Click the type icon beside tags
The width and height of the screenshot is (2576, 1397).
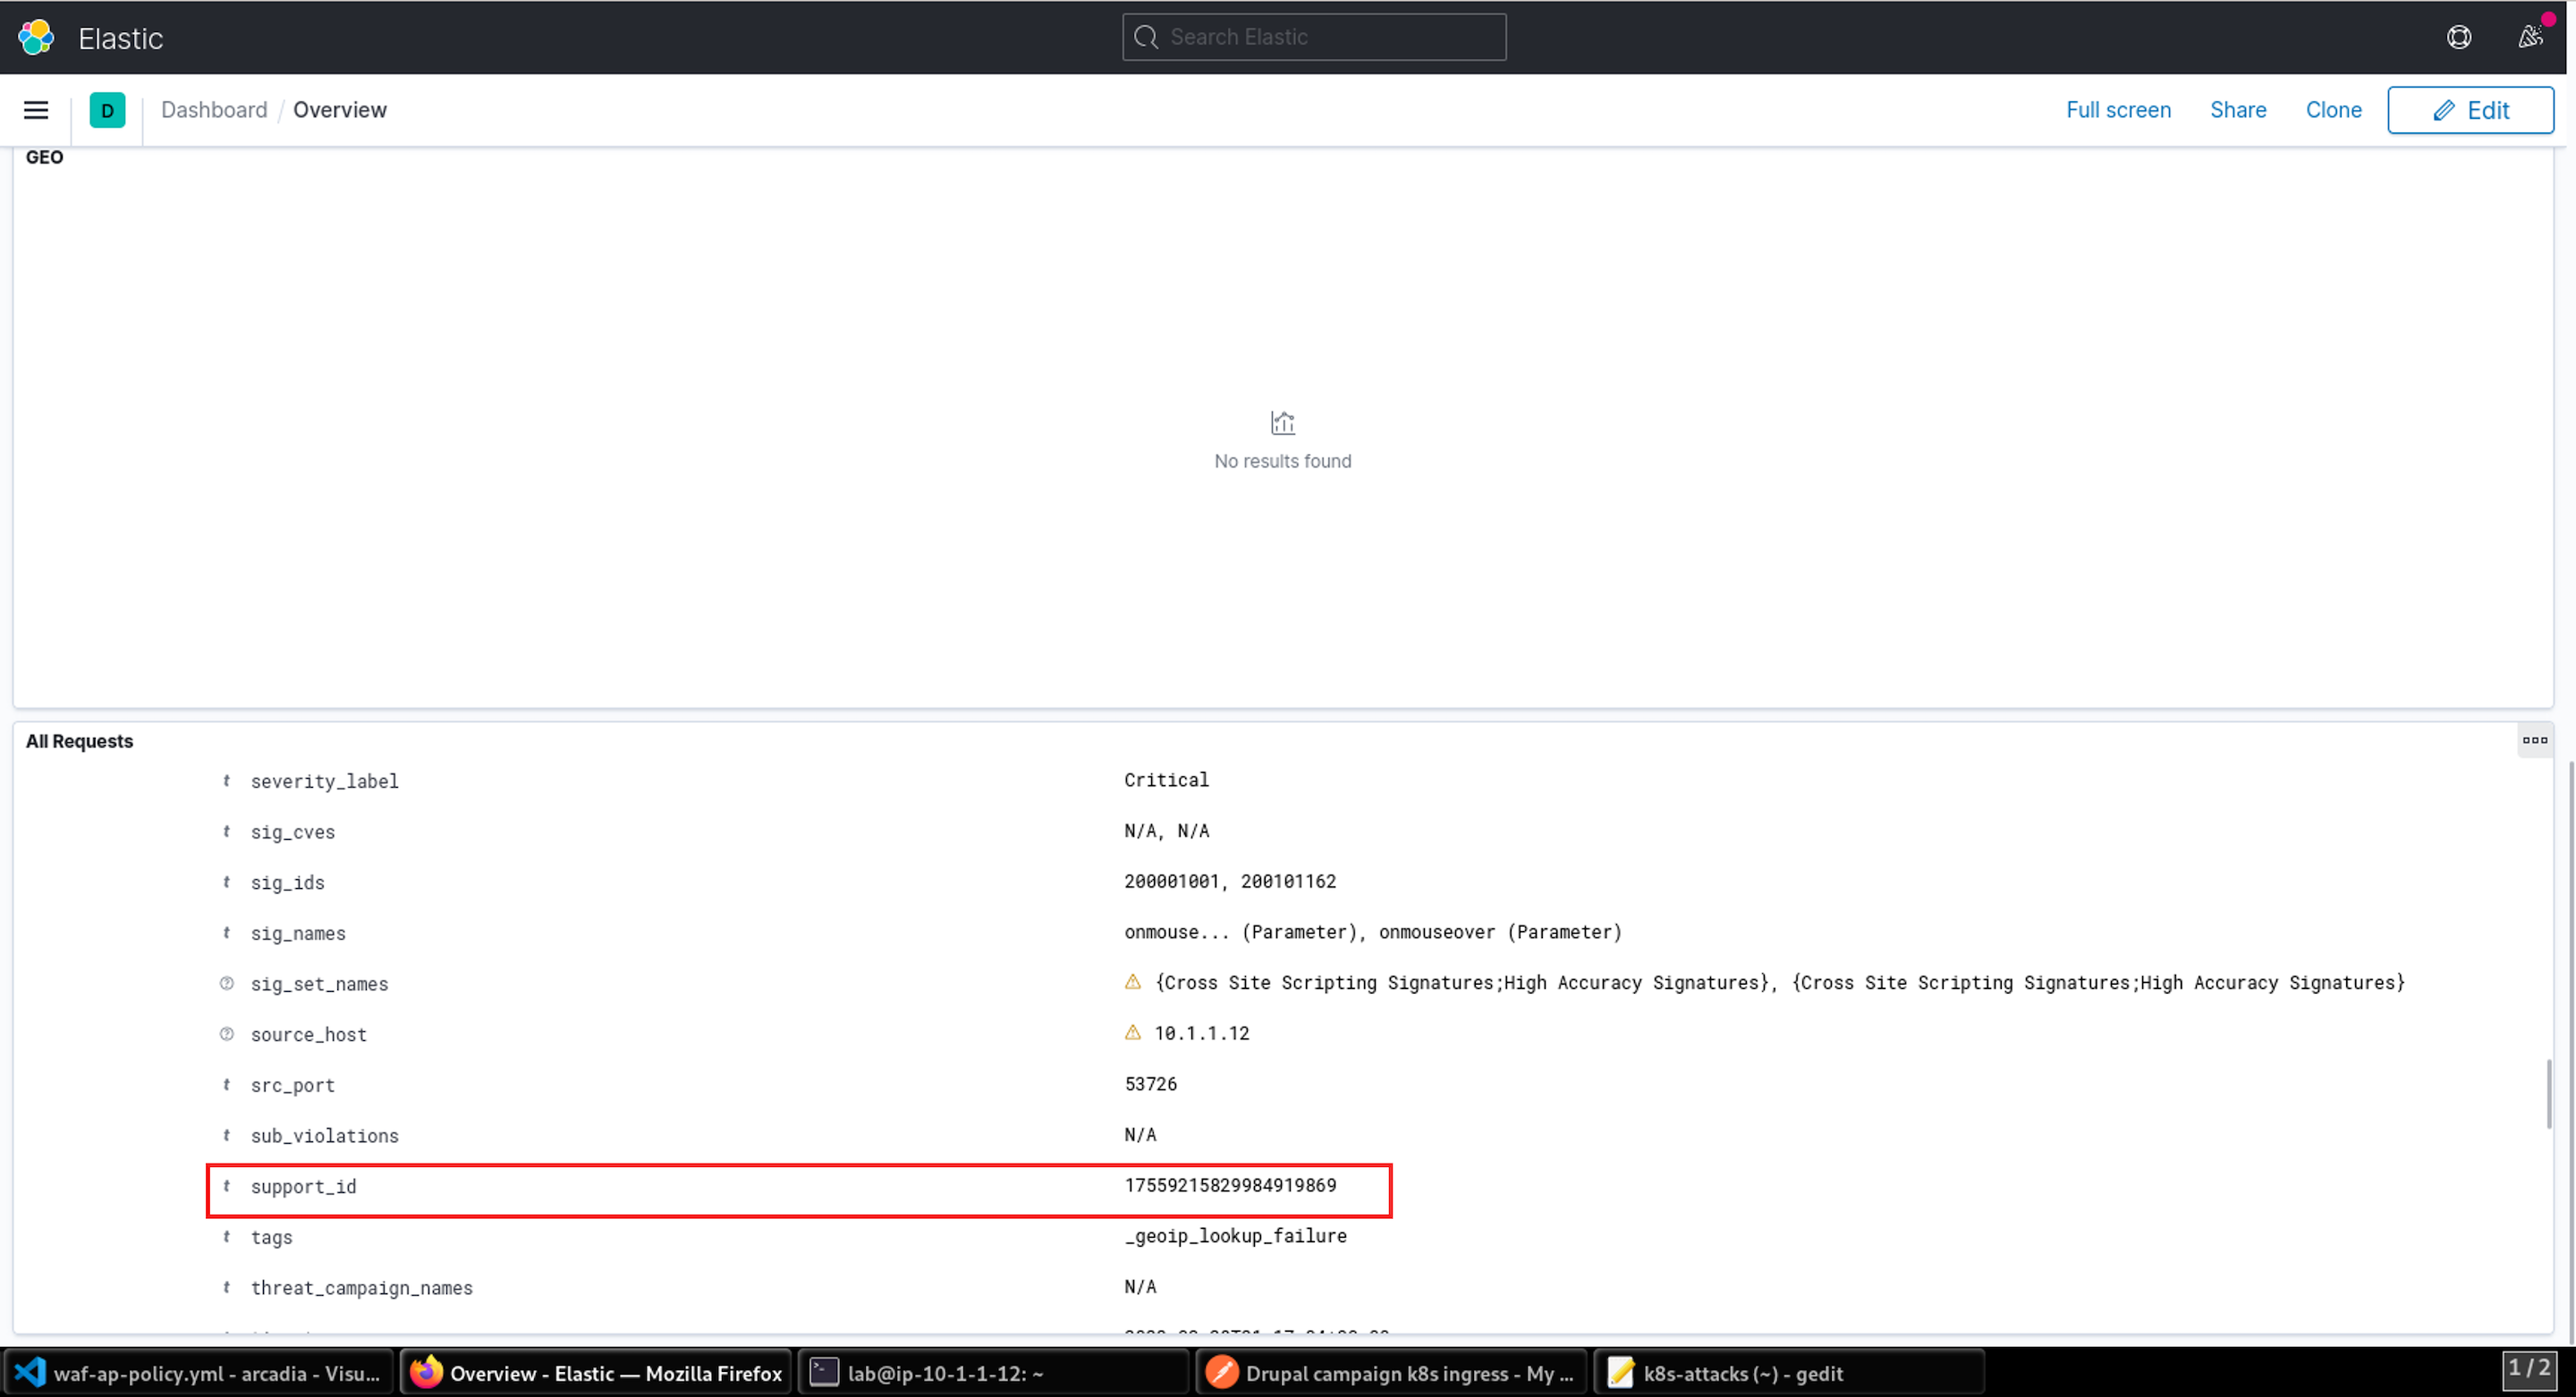tap(227, 1237)
